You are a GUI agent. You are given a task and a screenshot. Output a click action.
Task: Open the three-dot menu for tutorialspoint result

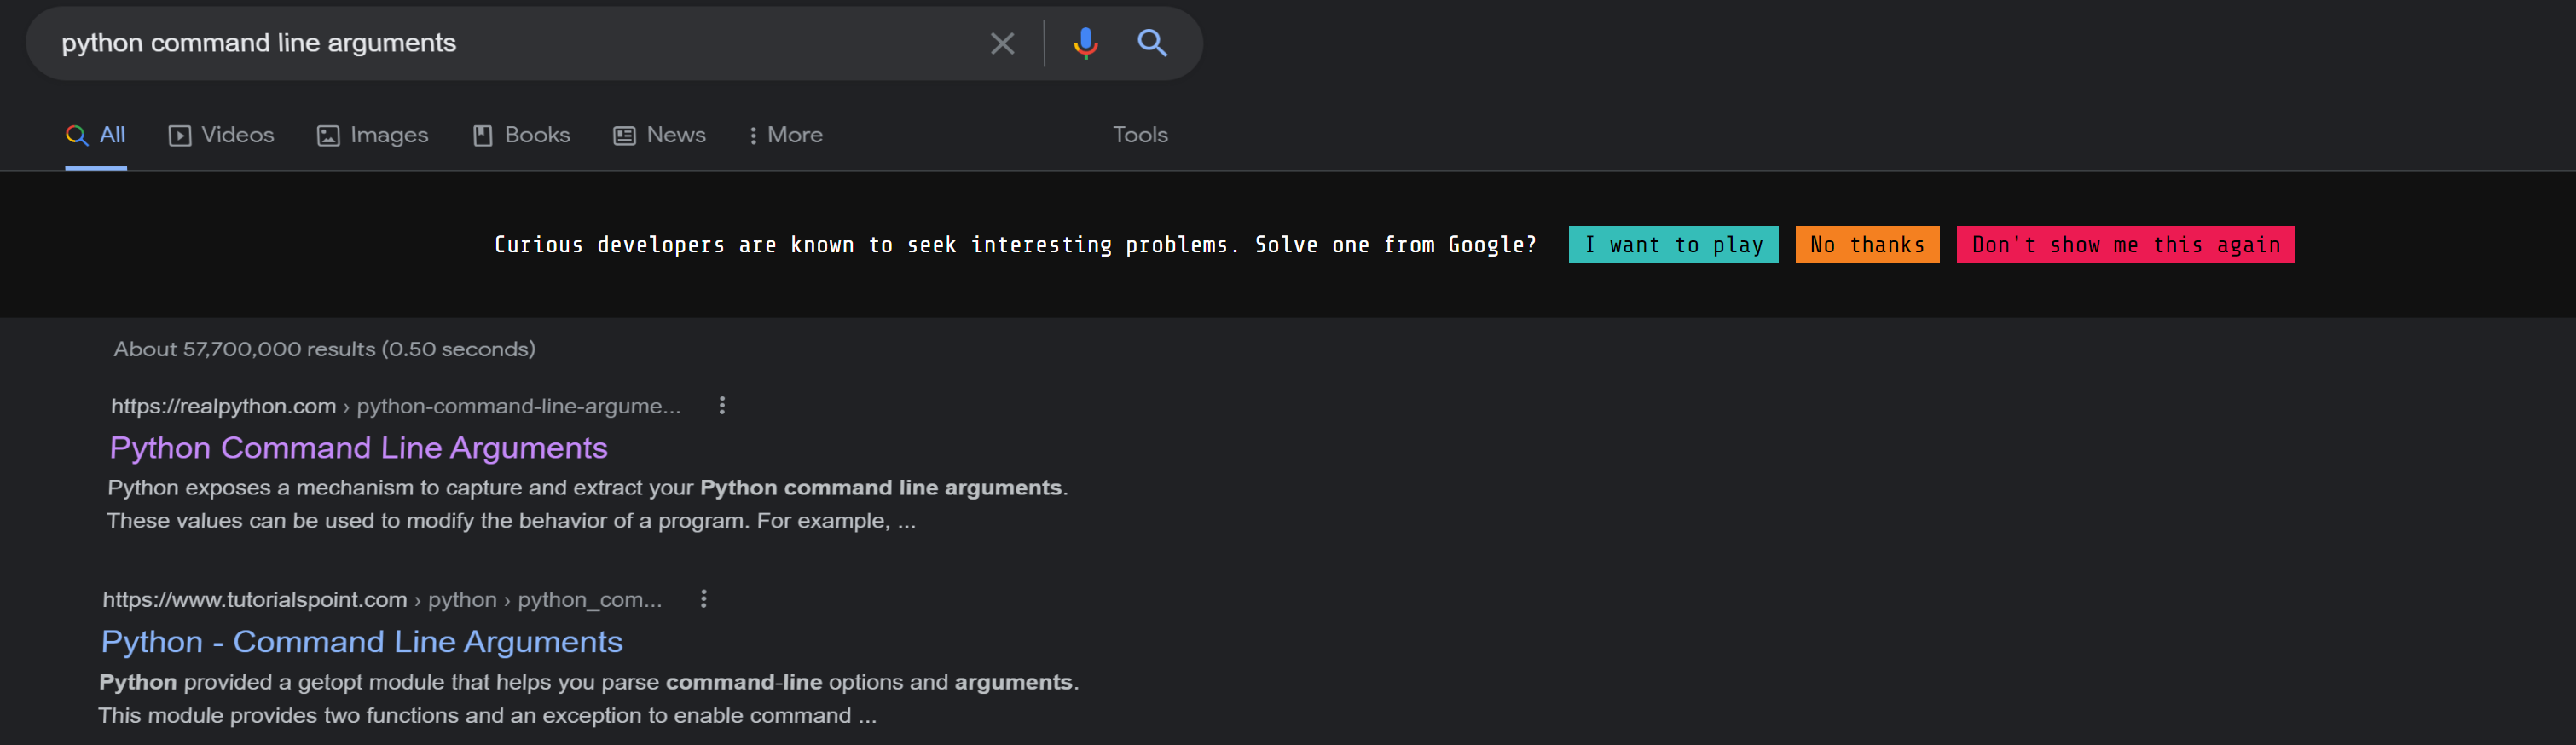click(x=704, y=599)
